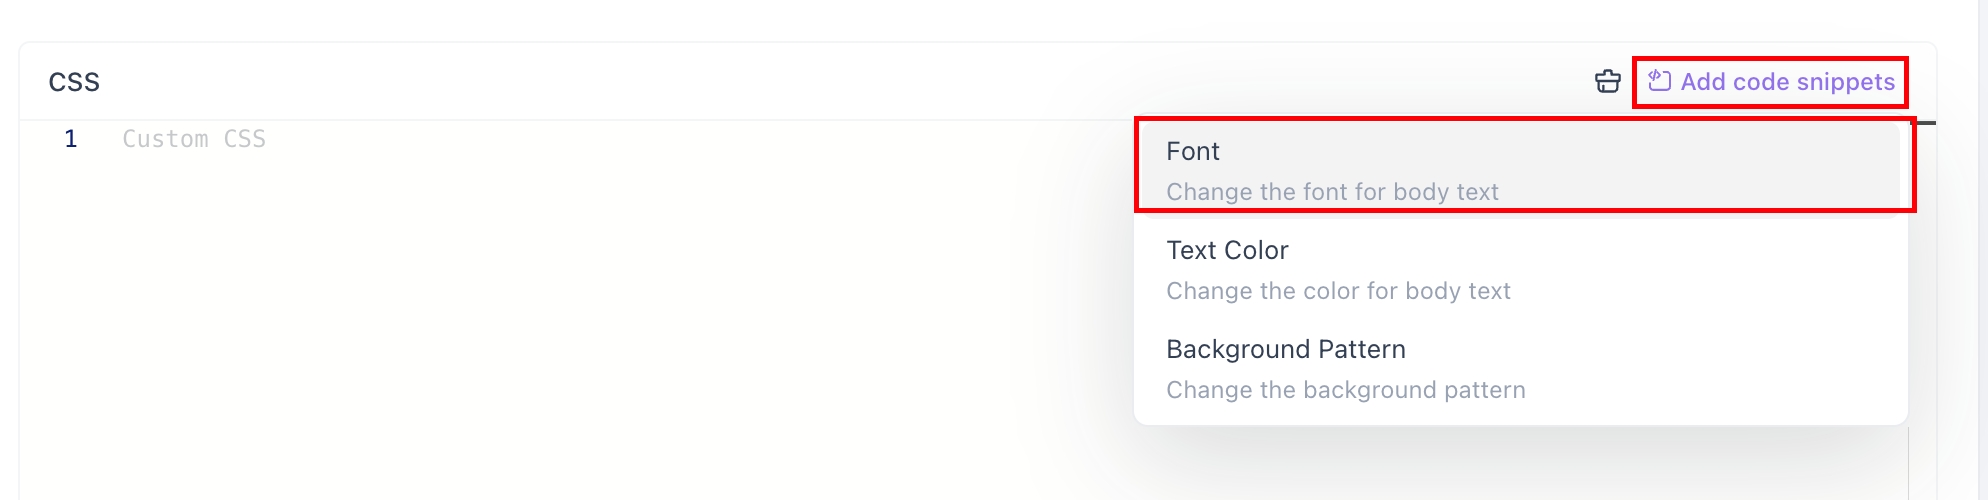Open the Add code snippets dropdown
This screenshot has width=1988, height=500.
click(1771, 82)
